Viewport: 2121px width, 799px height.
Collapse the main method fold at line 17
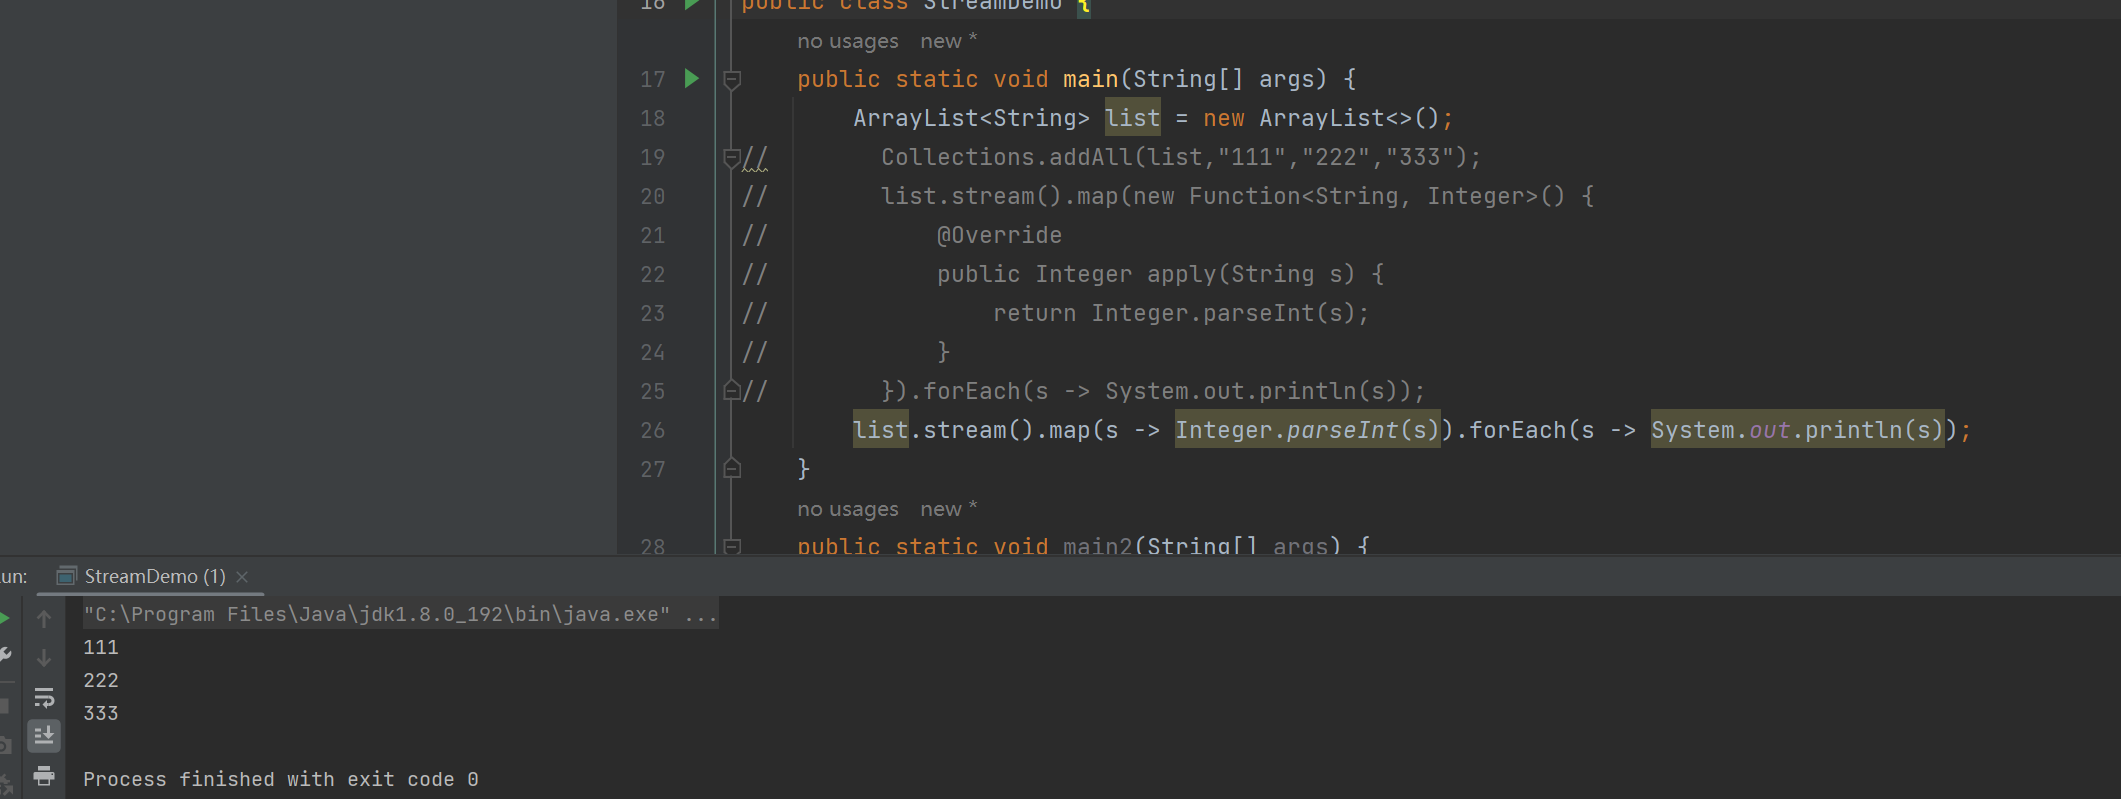(732, 79)
